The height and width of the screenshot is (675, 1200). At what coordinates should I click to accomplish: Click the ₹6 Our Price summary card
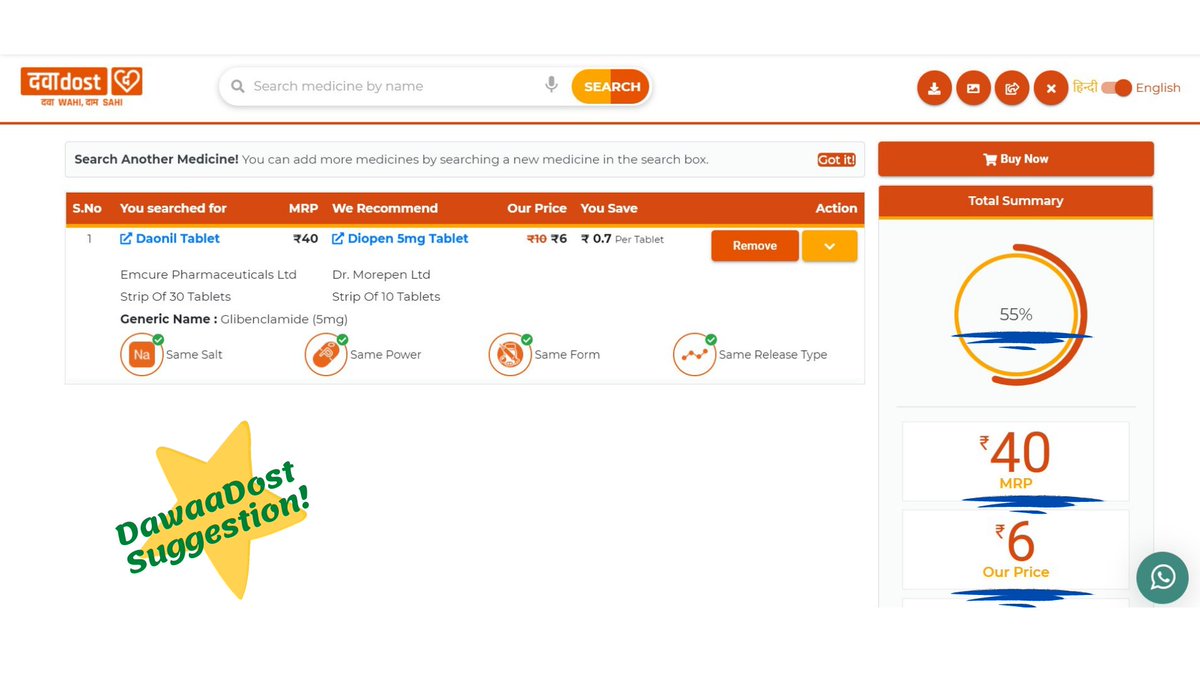tap(1016, 549)
